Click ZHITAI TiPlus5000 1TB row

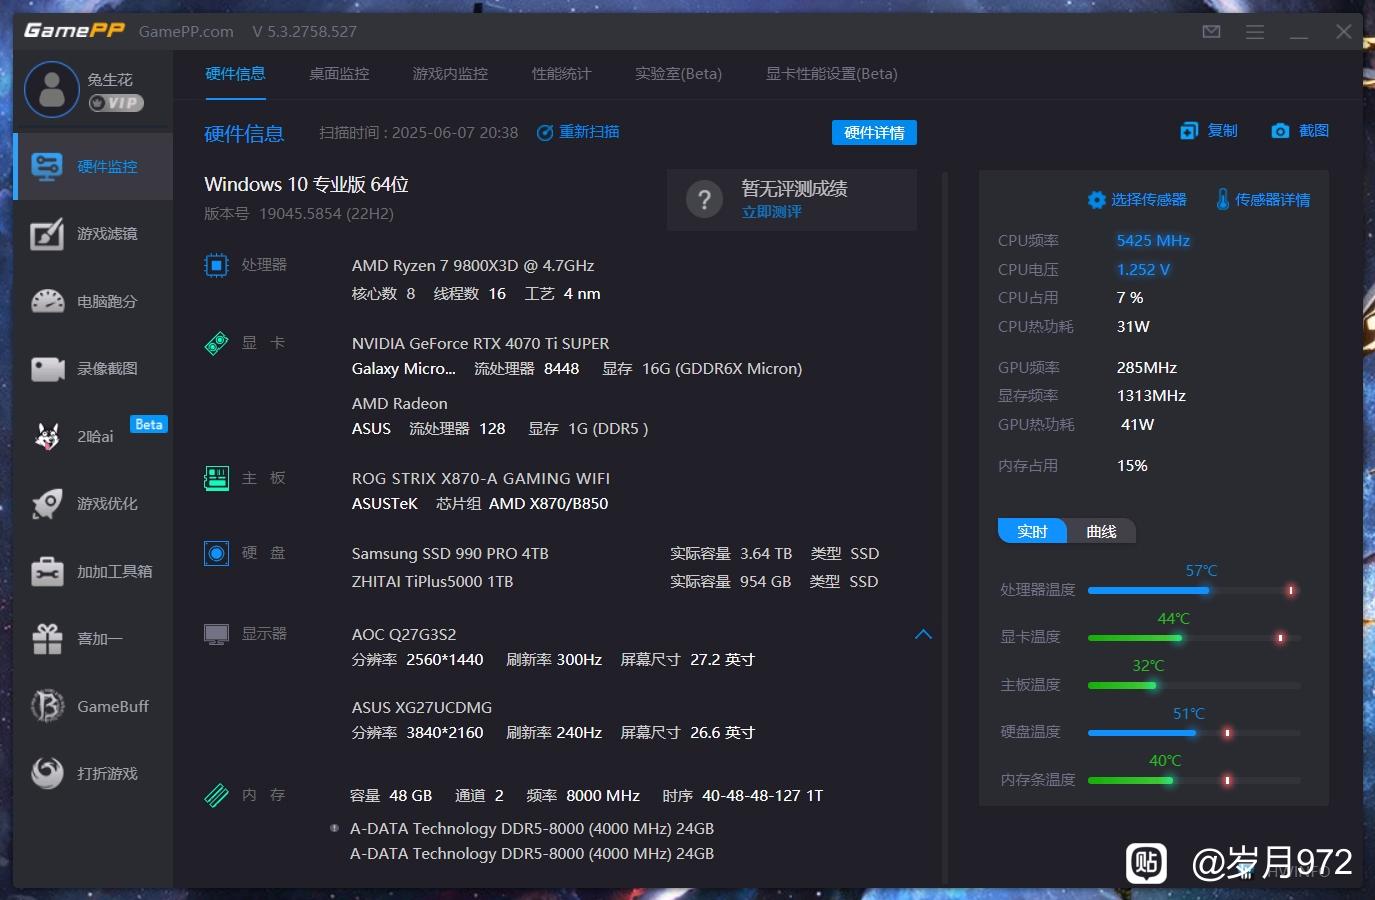tap(615, 581)
